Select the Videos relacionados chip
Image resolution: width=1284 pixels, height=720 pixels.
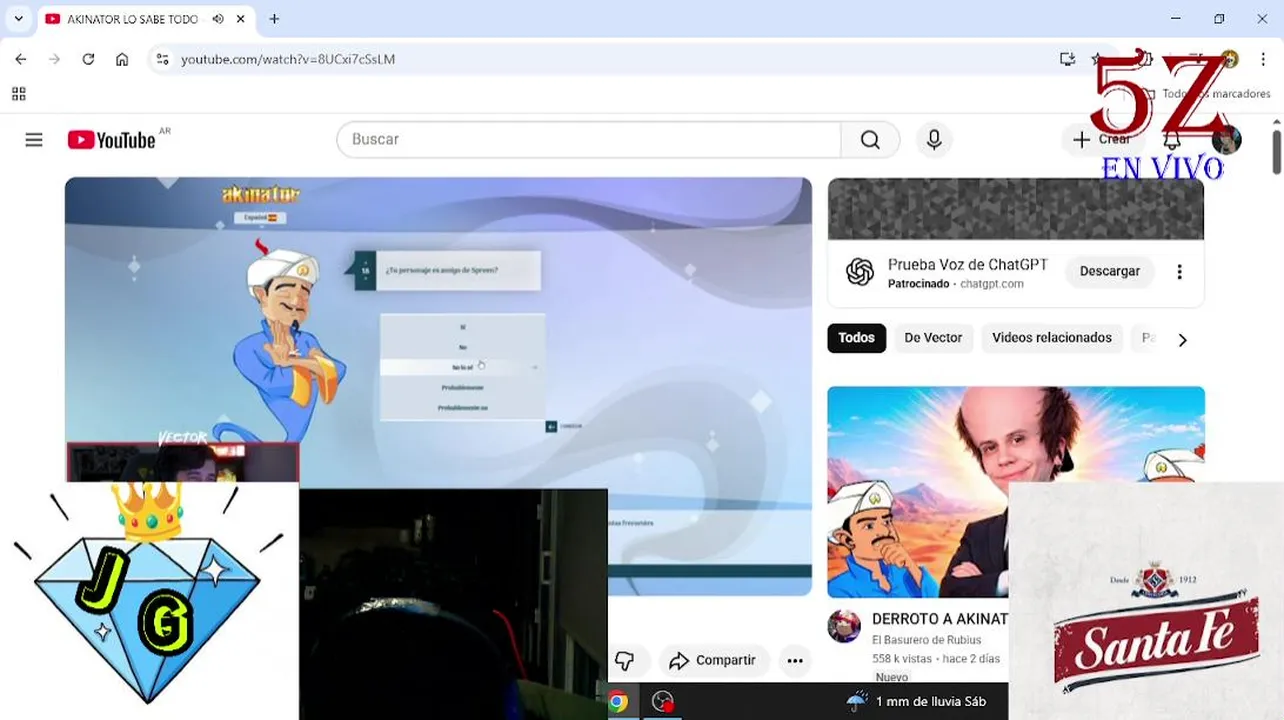click(x=1052, y=338)
